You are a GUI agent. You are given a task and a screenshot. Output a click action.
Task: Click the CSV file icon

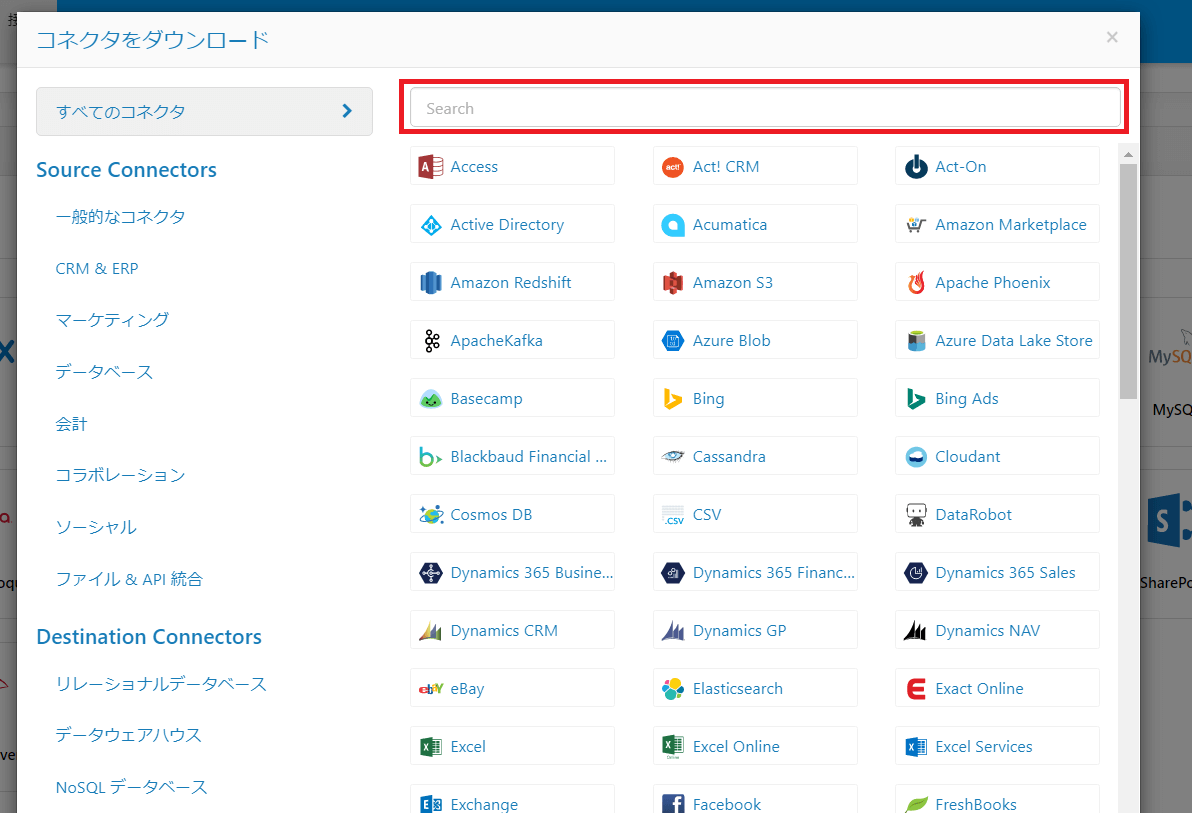click(x=673, y=515)
